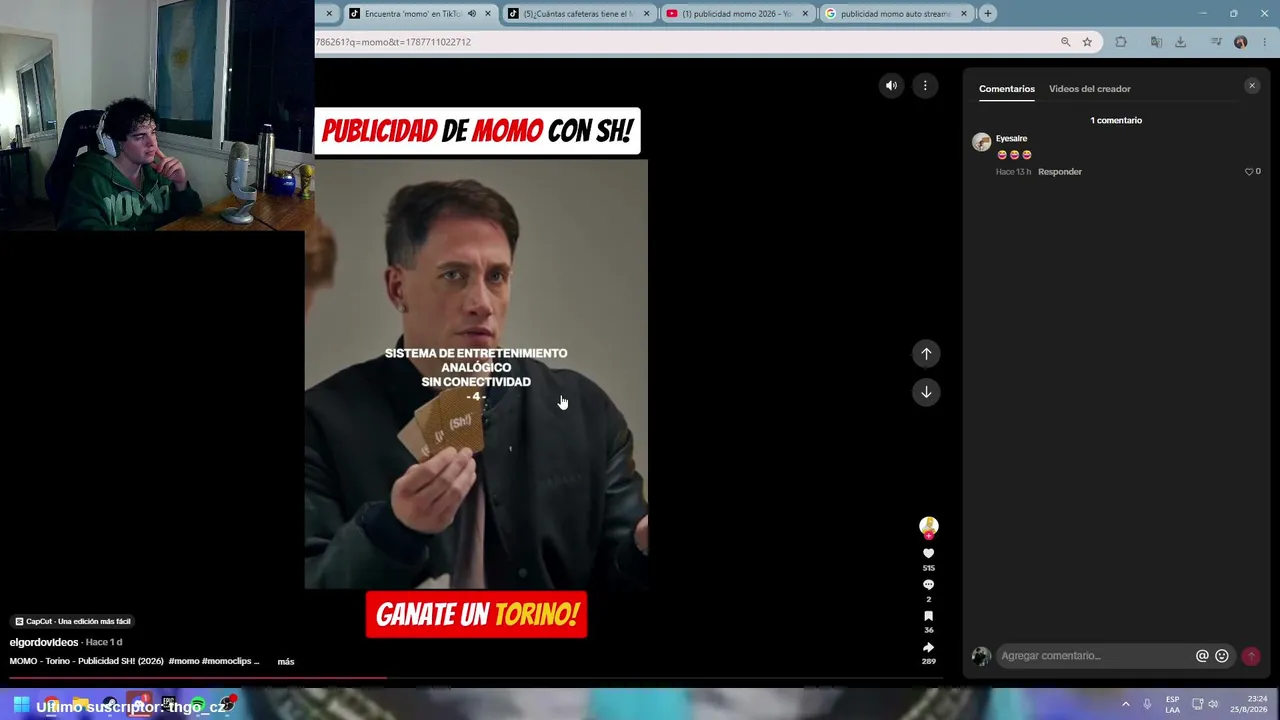Mute the TikTok video sound
Image resolution: width=1280 pixels, height=720 pixels.
point(891,86)
